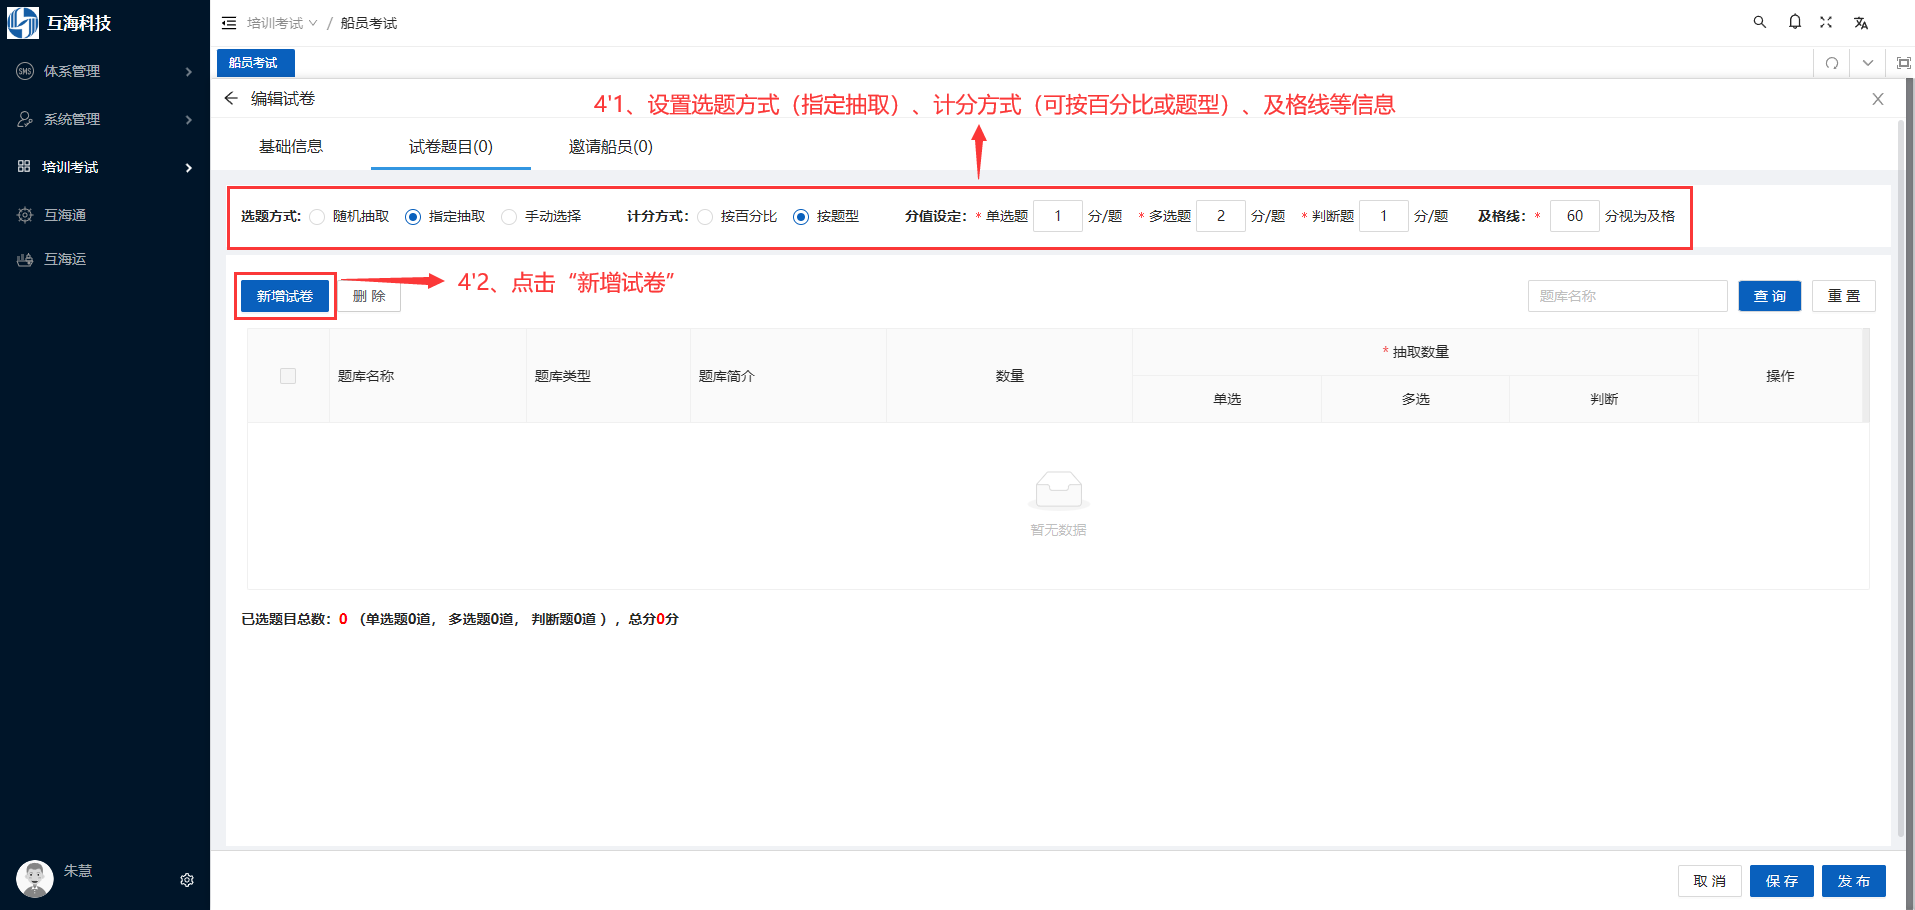Click the 题库名称 search input field

[x=1628, y=296]
